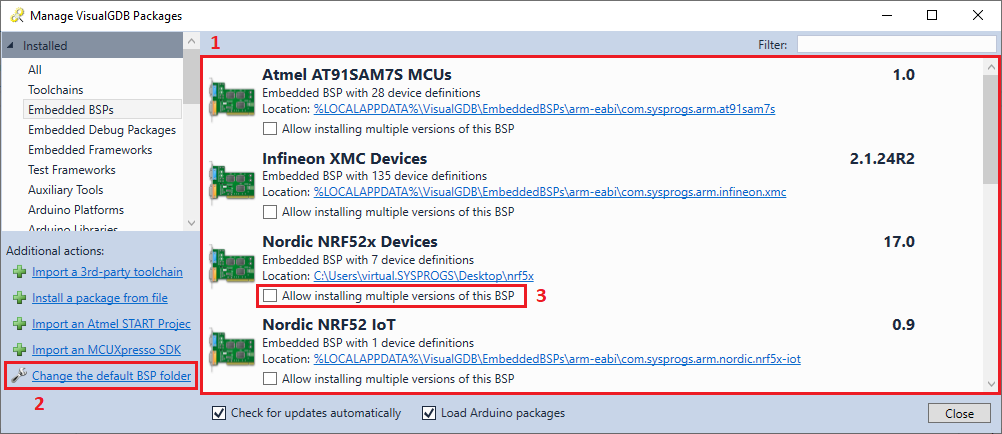Toggle Check for updates automatically
1002x434 pixels.
pyautogui.click(x=219, y=413)
